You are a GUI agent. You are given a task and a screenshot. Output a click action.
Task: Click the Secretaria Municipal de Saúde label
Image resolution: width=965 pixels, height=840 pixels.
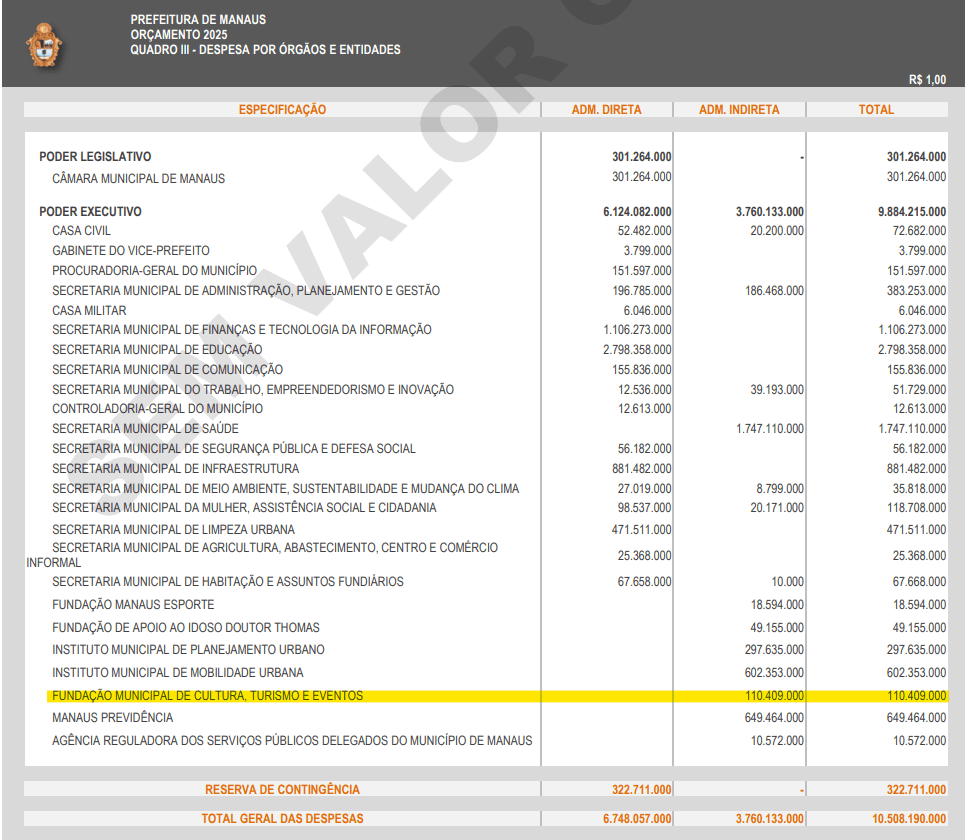pos(145,429)
